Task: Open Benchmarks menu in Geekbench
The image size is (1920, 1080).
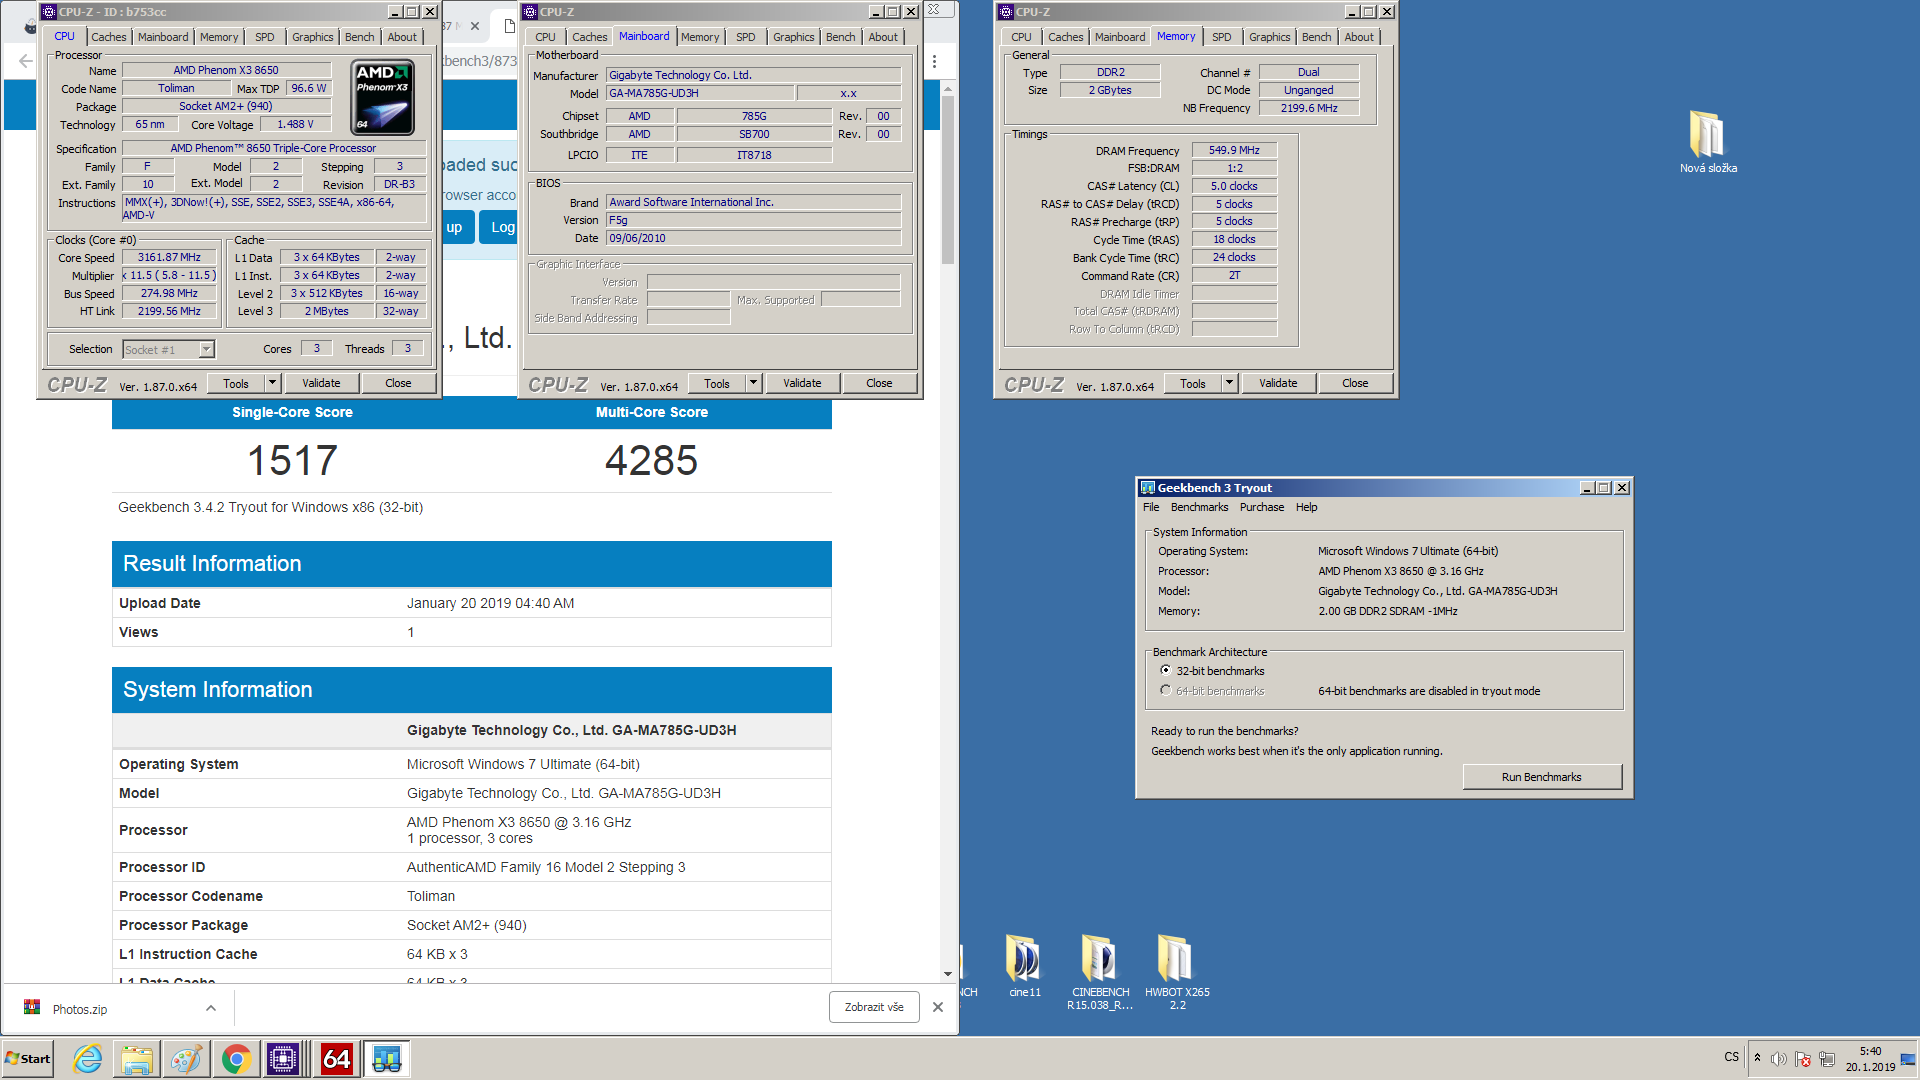Action: click(x=1199, y=507)
